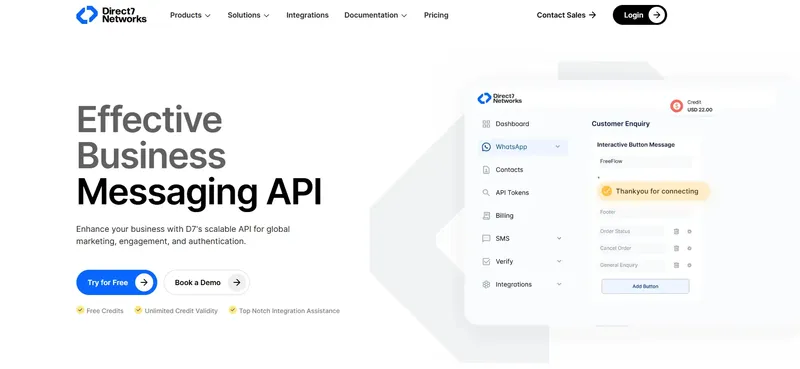Image resolution: width=800 pixels, height=369 pixels.
Task: Click the API Tokens key icon
Action: (x=486, y=193)
